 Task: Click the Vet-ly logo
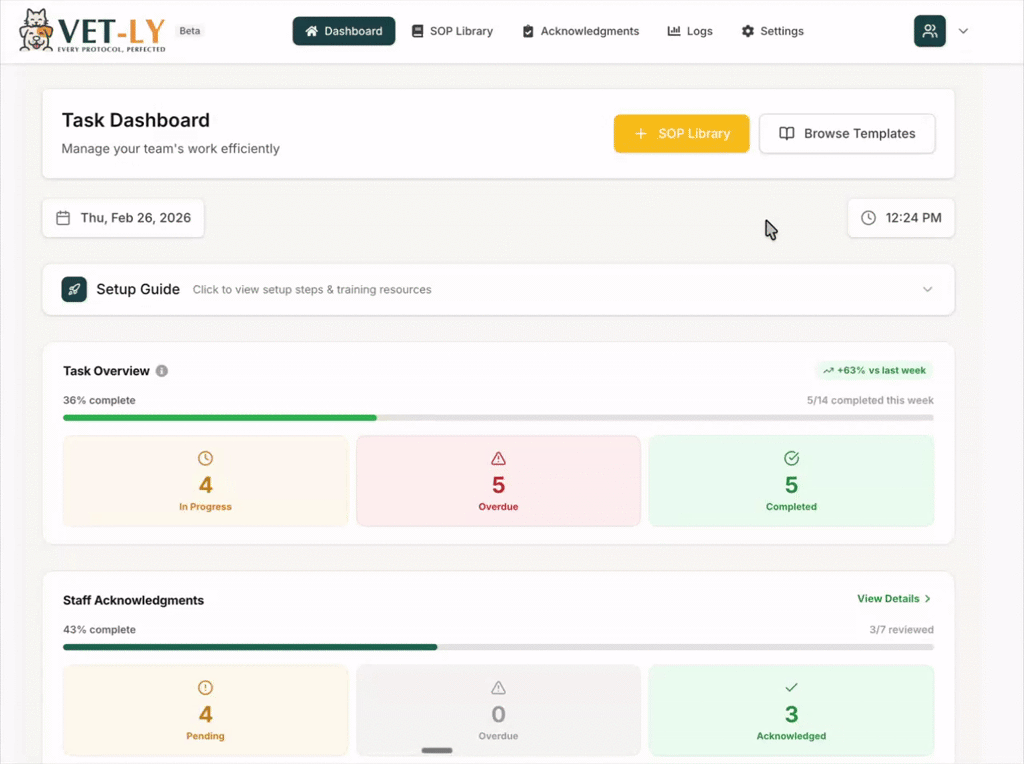tap(90, 31)
